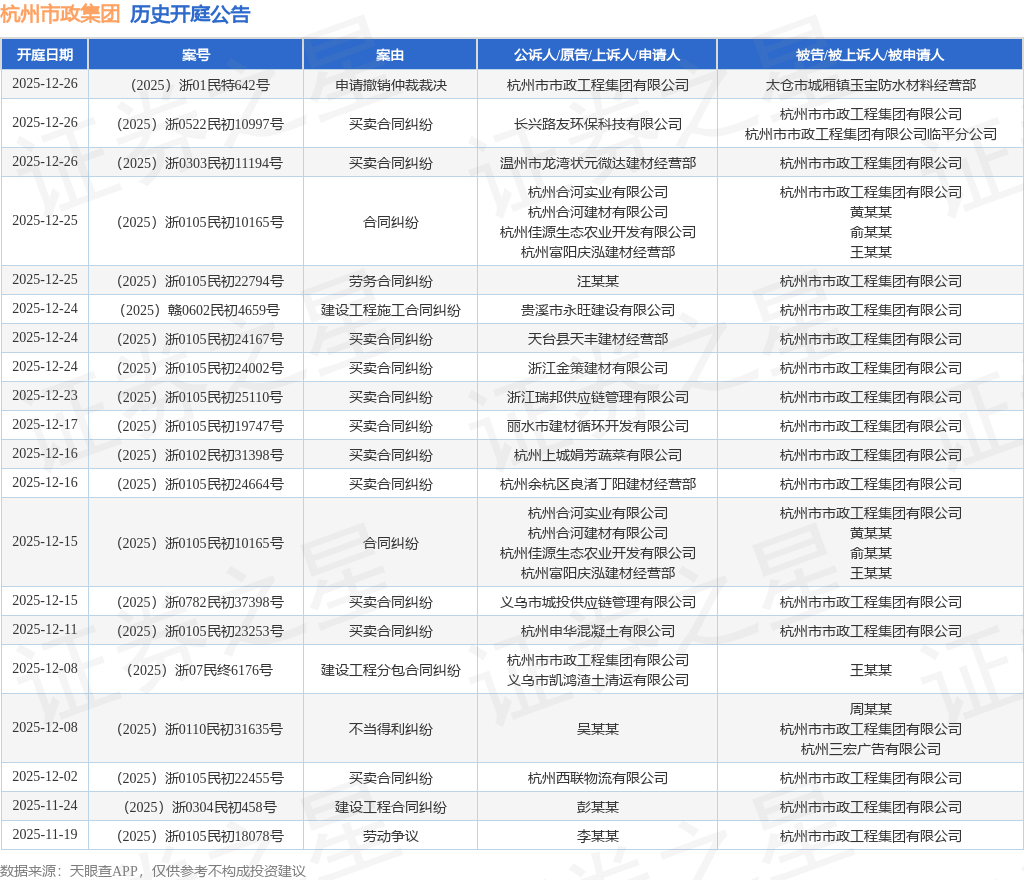Image resolution: width=1024 pixels, height=880 pixels.
Task: Select case number (2025)赣0602民初4659号
Action: (x=200, y=310)
